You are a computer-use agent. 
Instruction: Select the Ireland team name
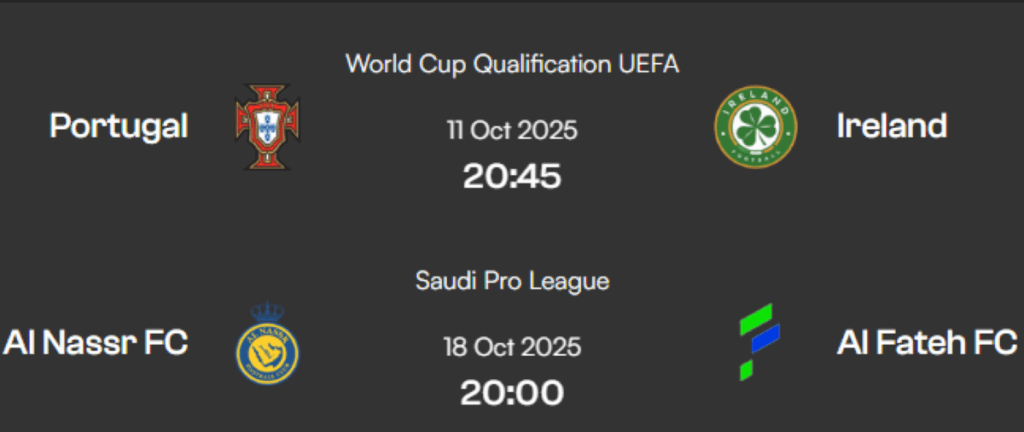click(891, 126)
